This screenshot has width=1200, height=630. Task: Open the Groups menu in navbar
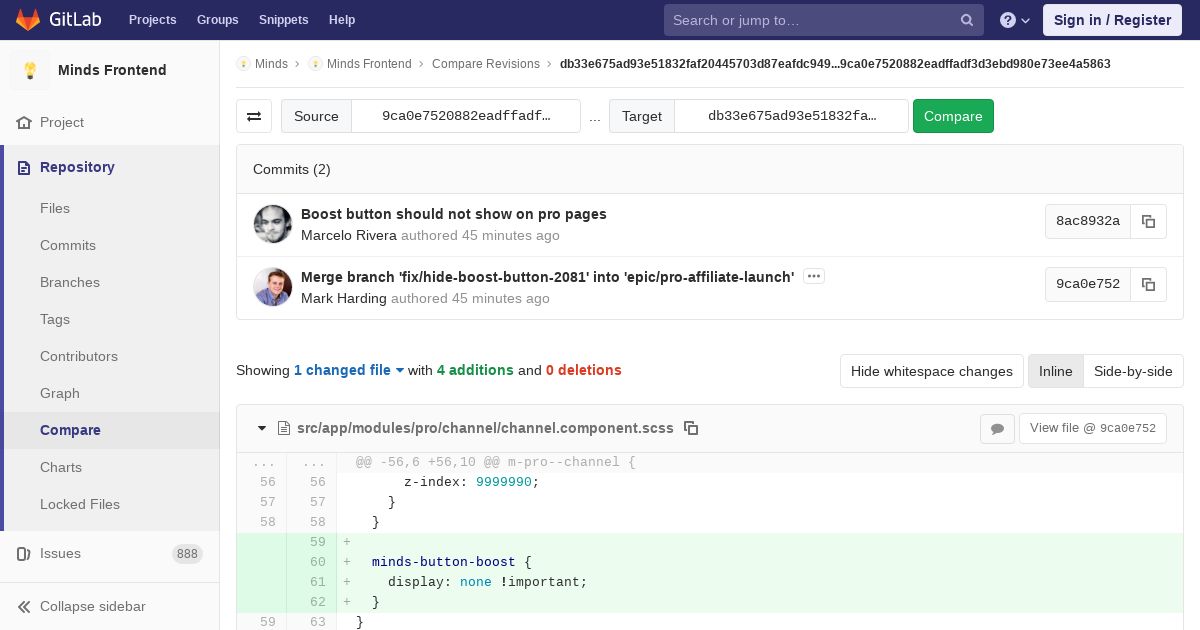[217, 20]
